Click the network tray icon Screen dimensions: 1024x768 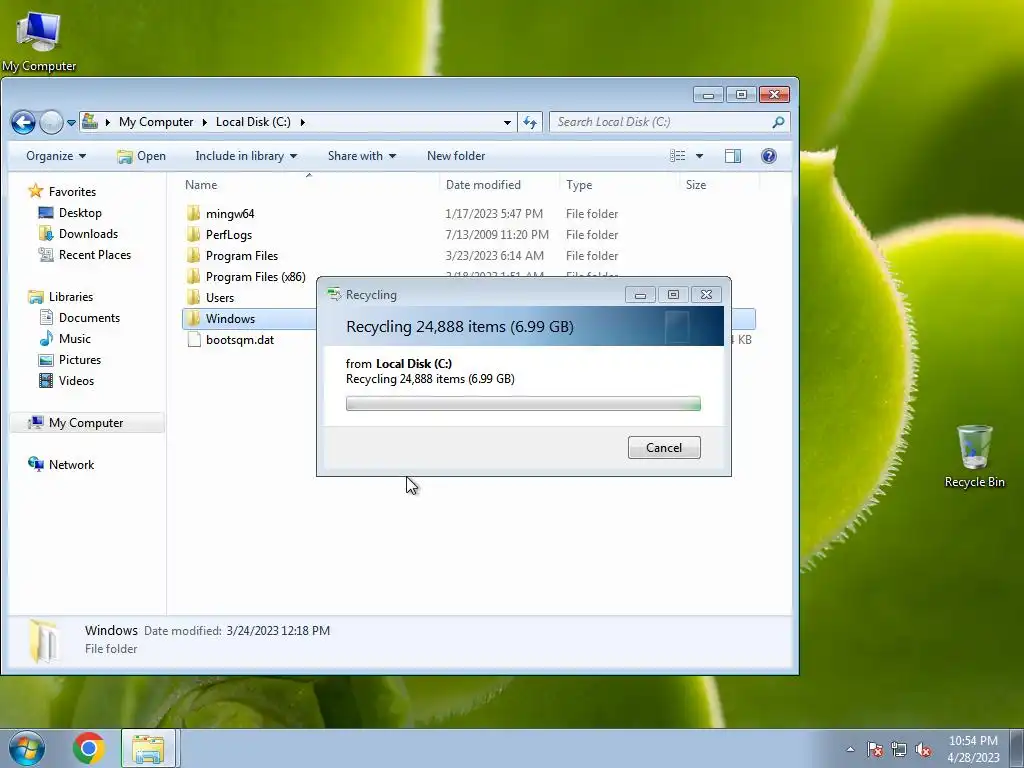pos(899,749)
